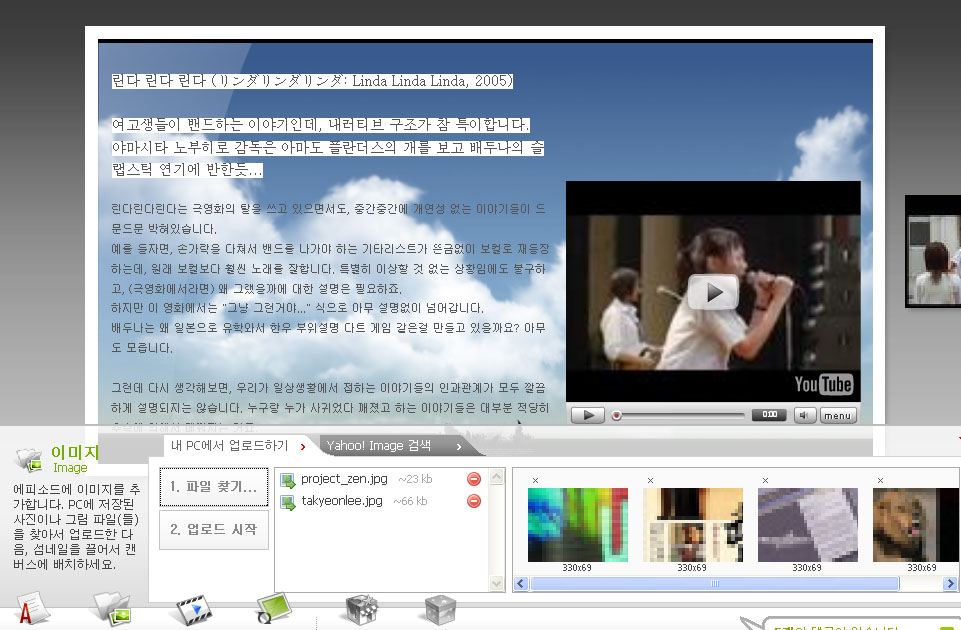The width and height of the screenshot is (961, 630).
Task: Click the green monitor search tool icon
Action: pos(274,609)
